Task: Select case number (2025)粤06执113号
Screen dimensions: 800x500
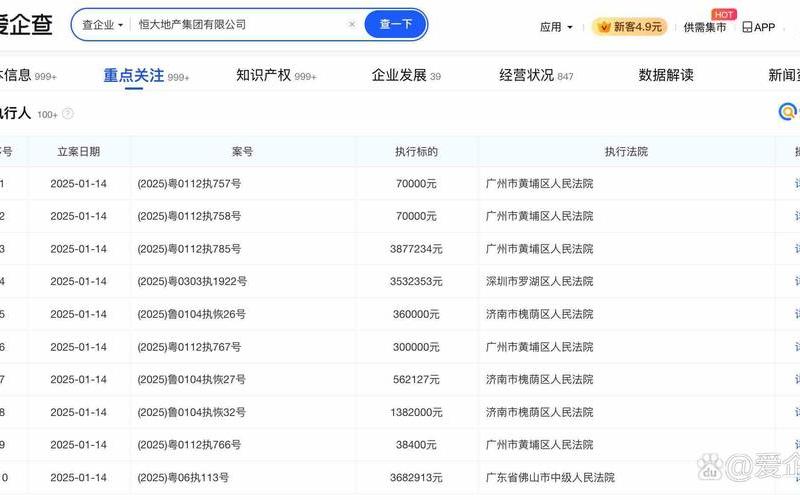Action: pyautogui.click(x=183, y=478)
